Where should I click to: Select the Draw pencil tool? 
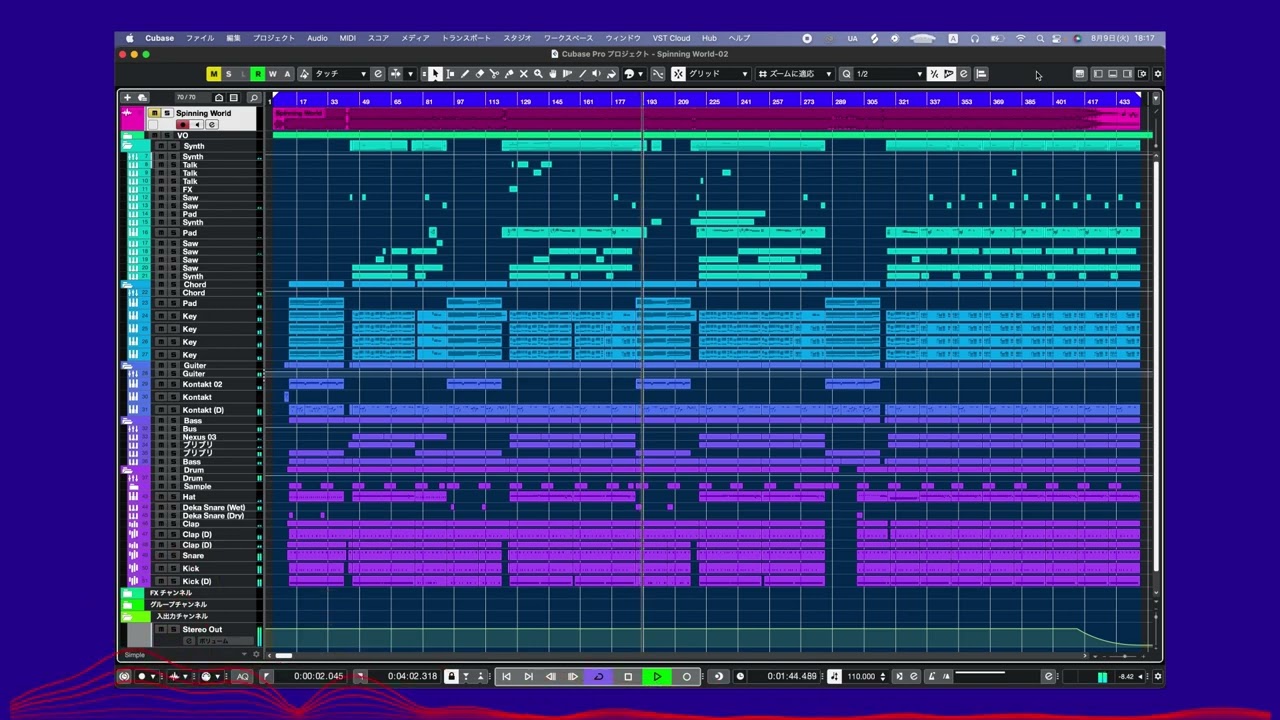pyautogui.click(x=465, y=74)
